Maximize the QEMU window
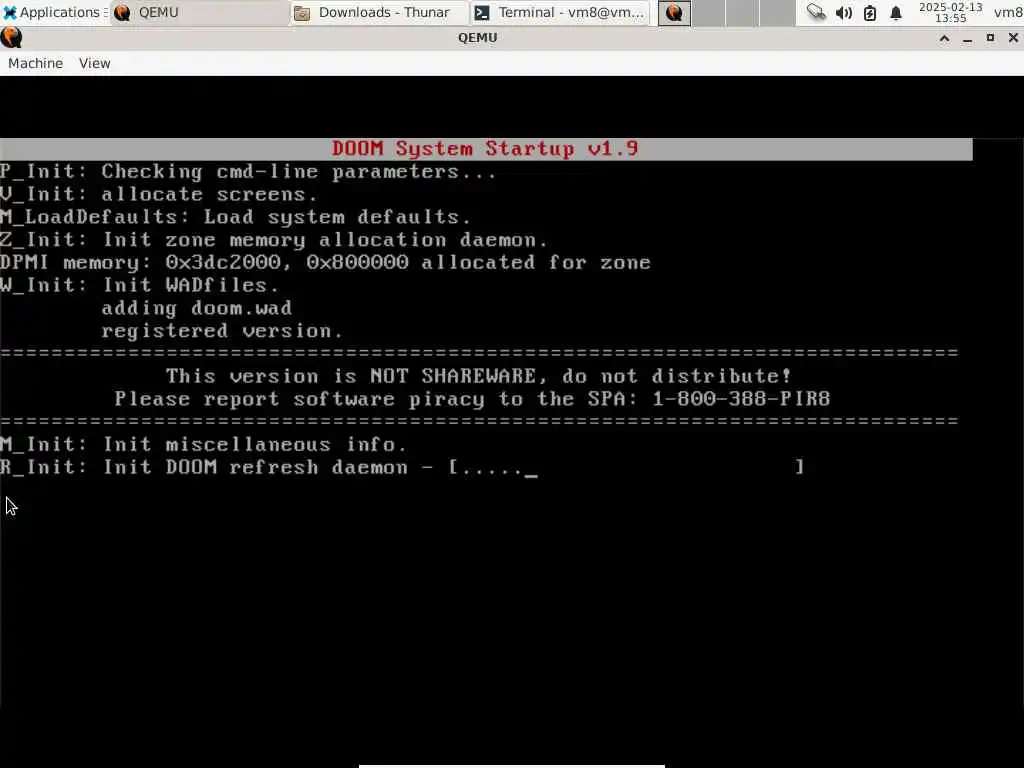This screenshot has height=768, width=1024. pos(990,39)
